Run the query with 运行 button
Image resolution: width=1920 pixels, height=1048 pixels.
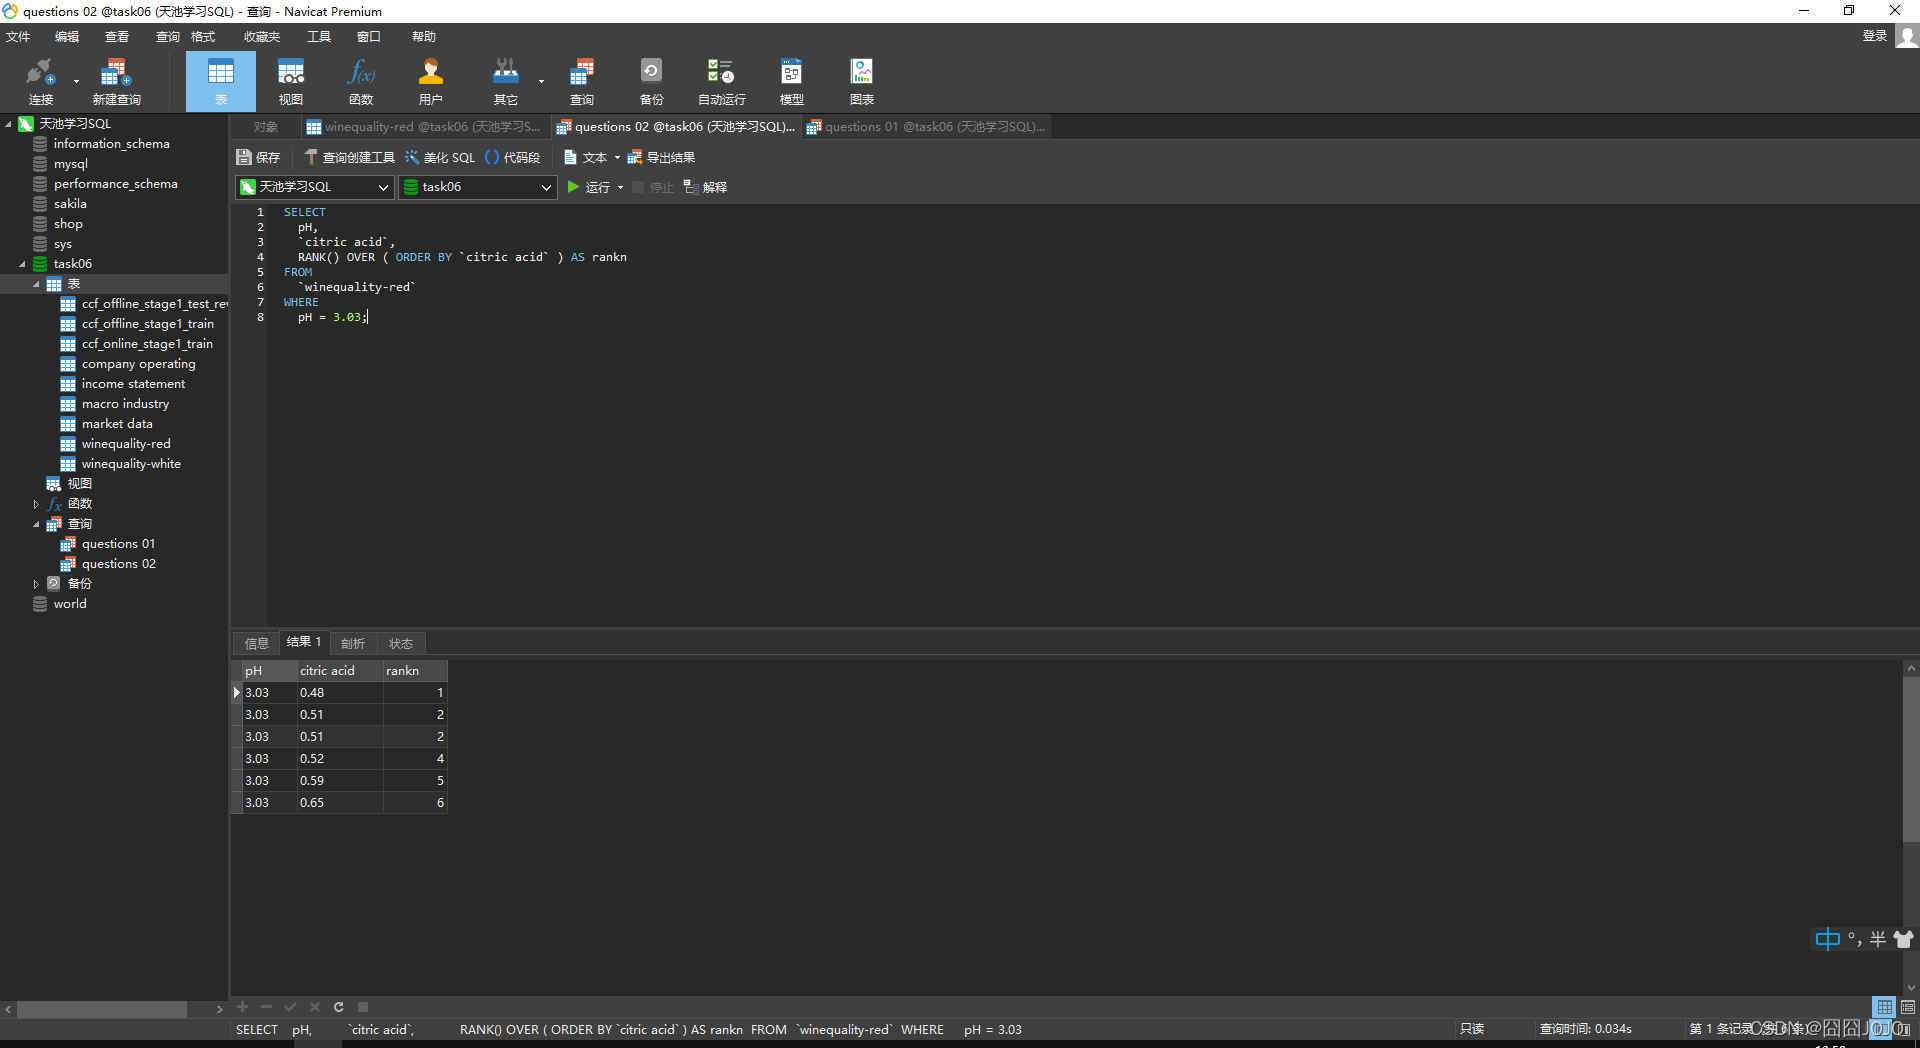click(x=589, y=187)
